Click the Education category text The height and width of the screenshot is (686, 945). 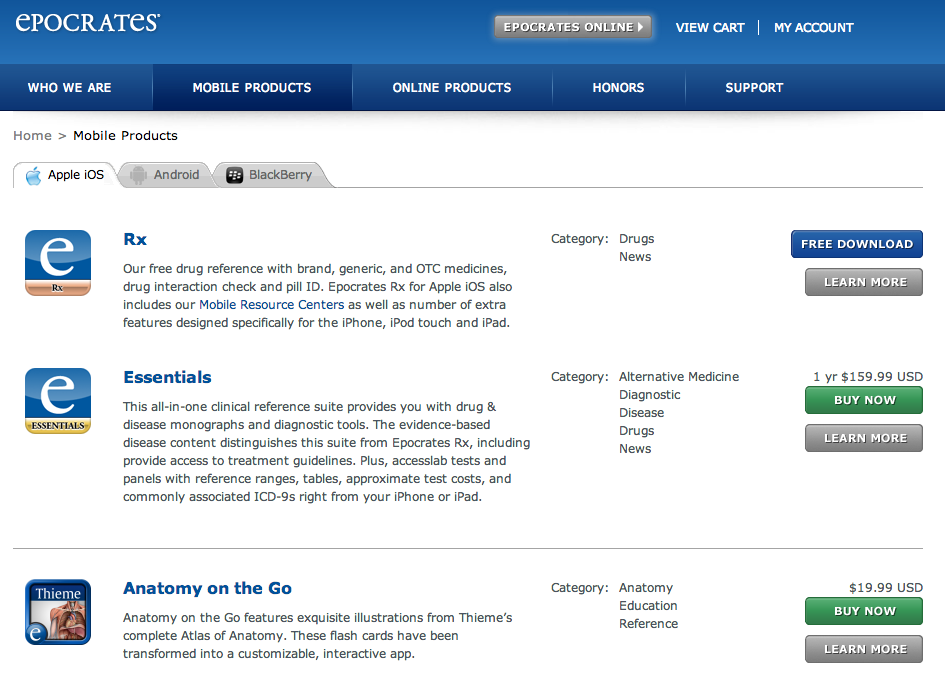[648, 606]
